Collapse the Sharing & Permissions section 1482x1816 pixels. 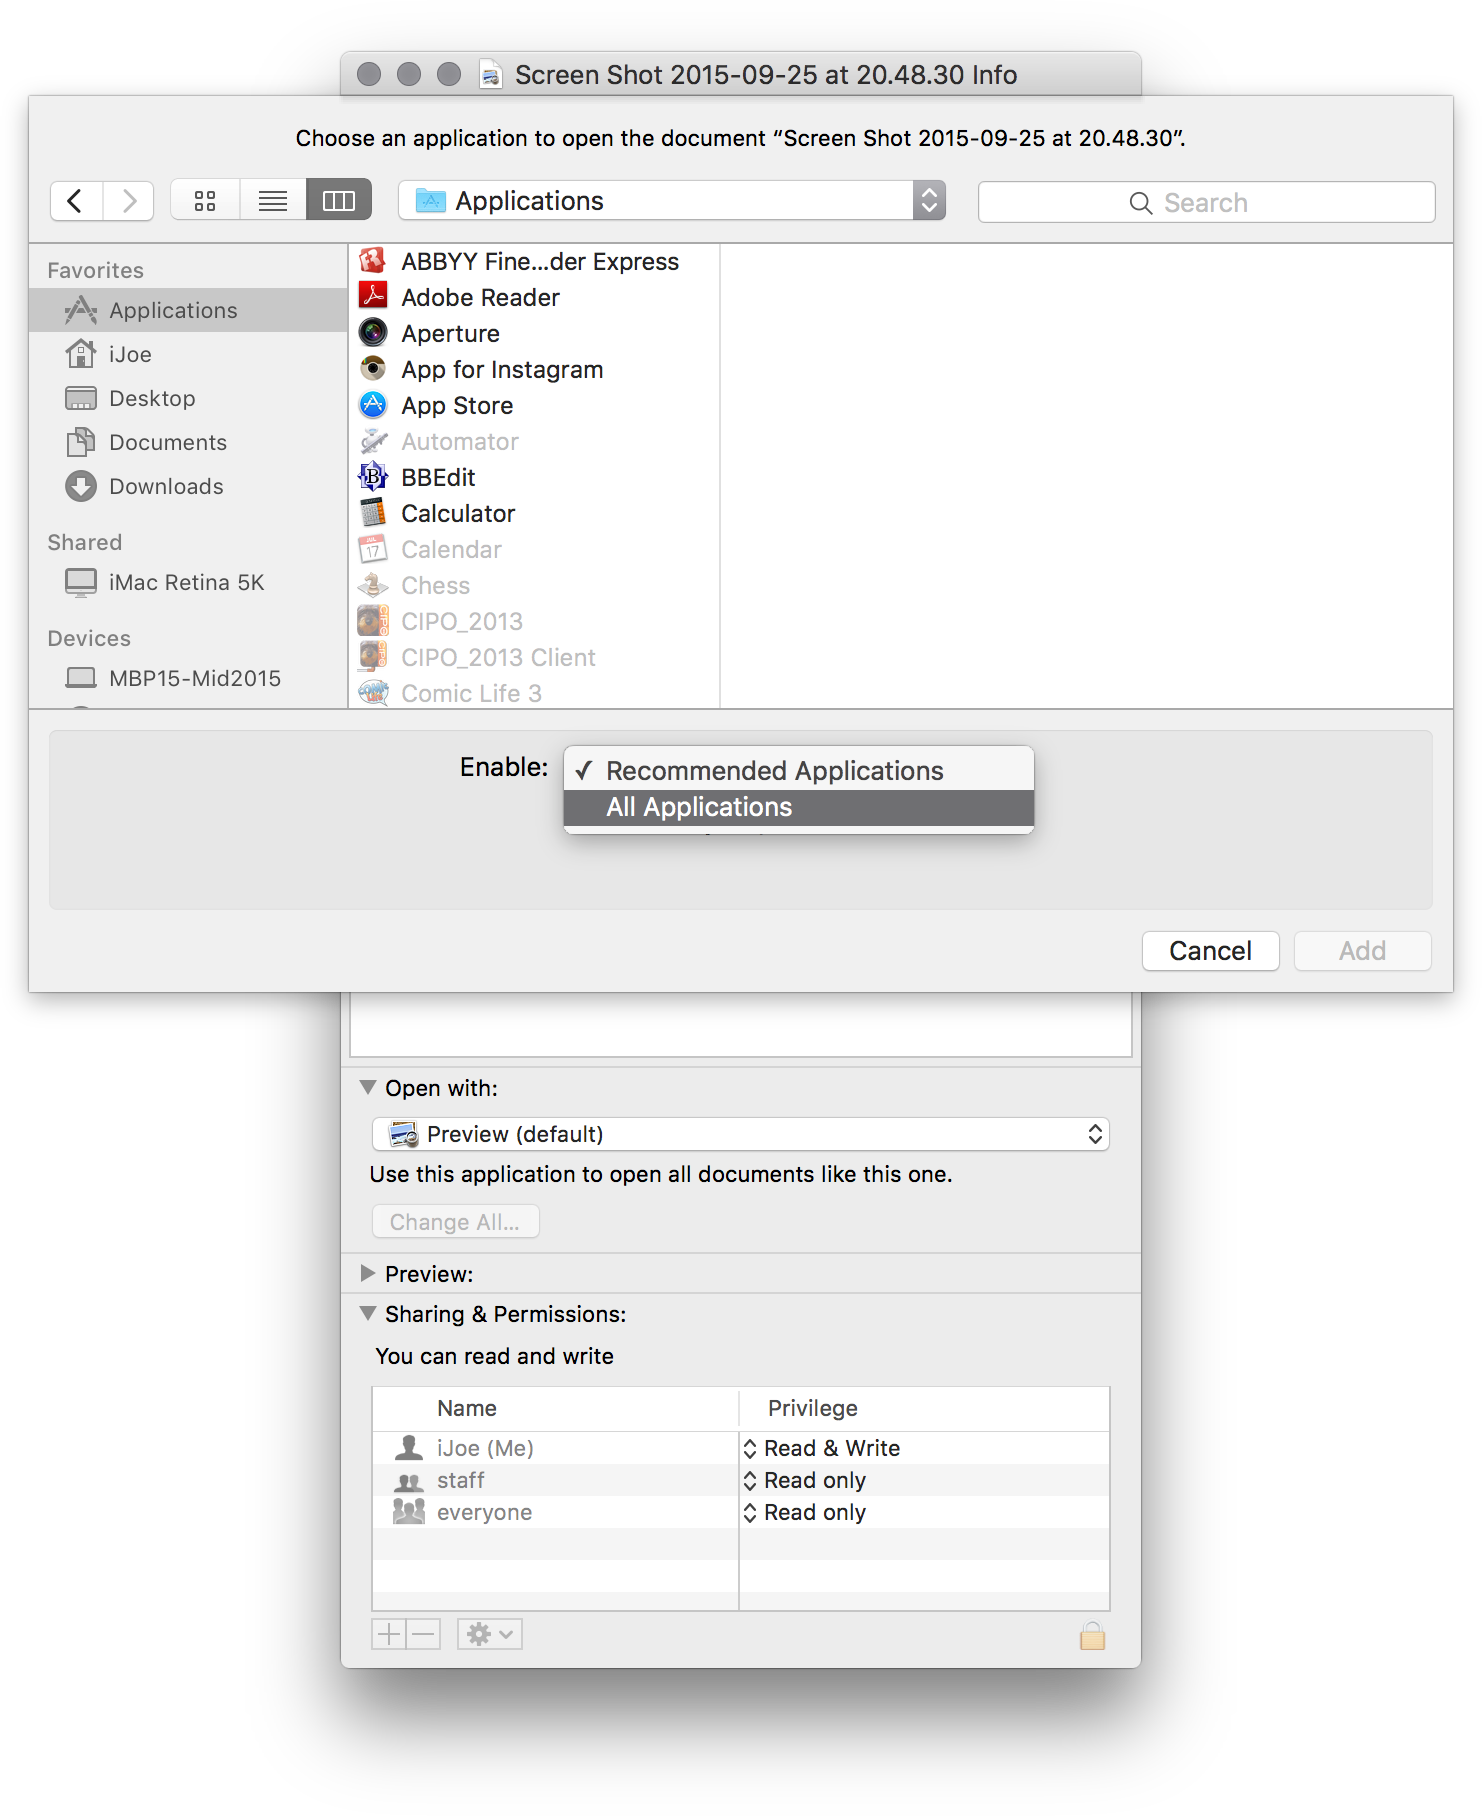pyautogui.click(x=368, y=1313)
